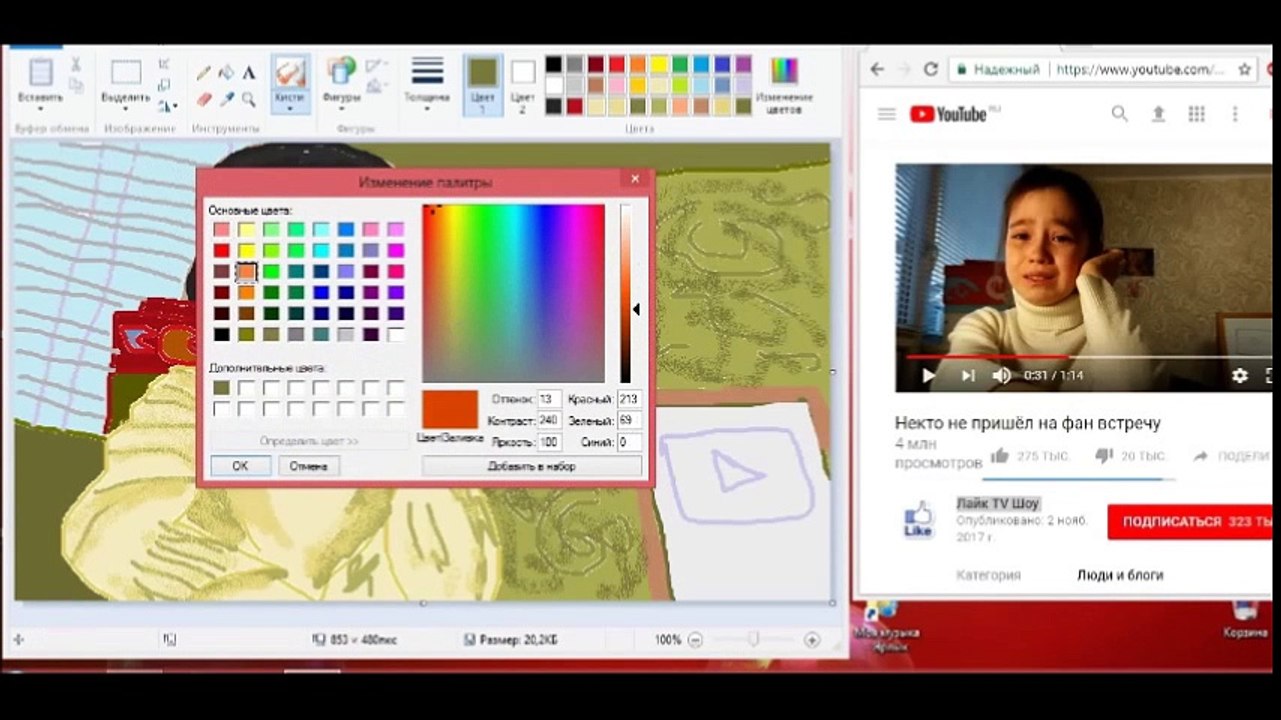Mute the video with the speaker icon
This screenshot has width=1281, height=720.
pos(1001,375)
